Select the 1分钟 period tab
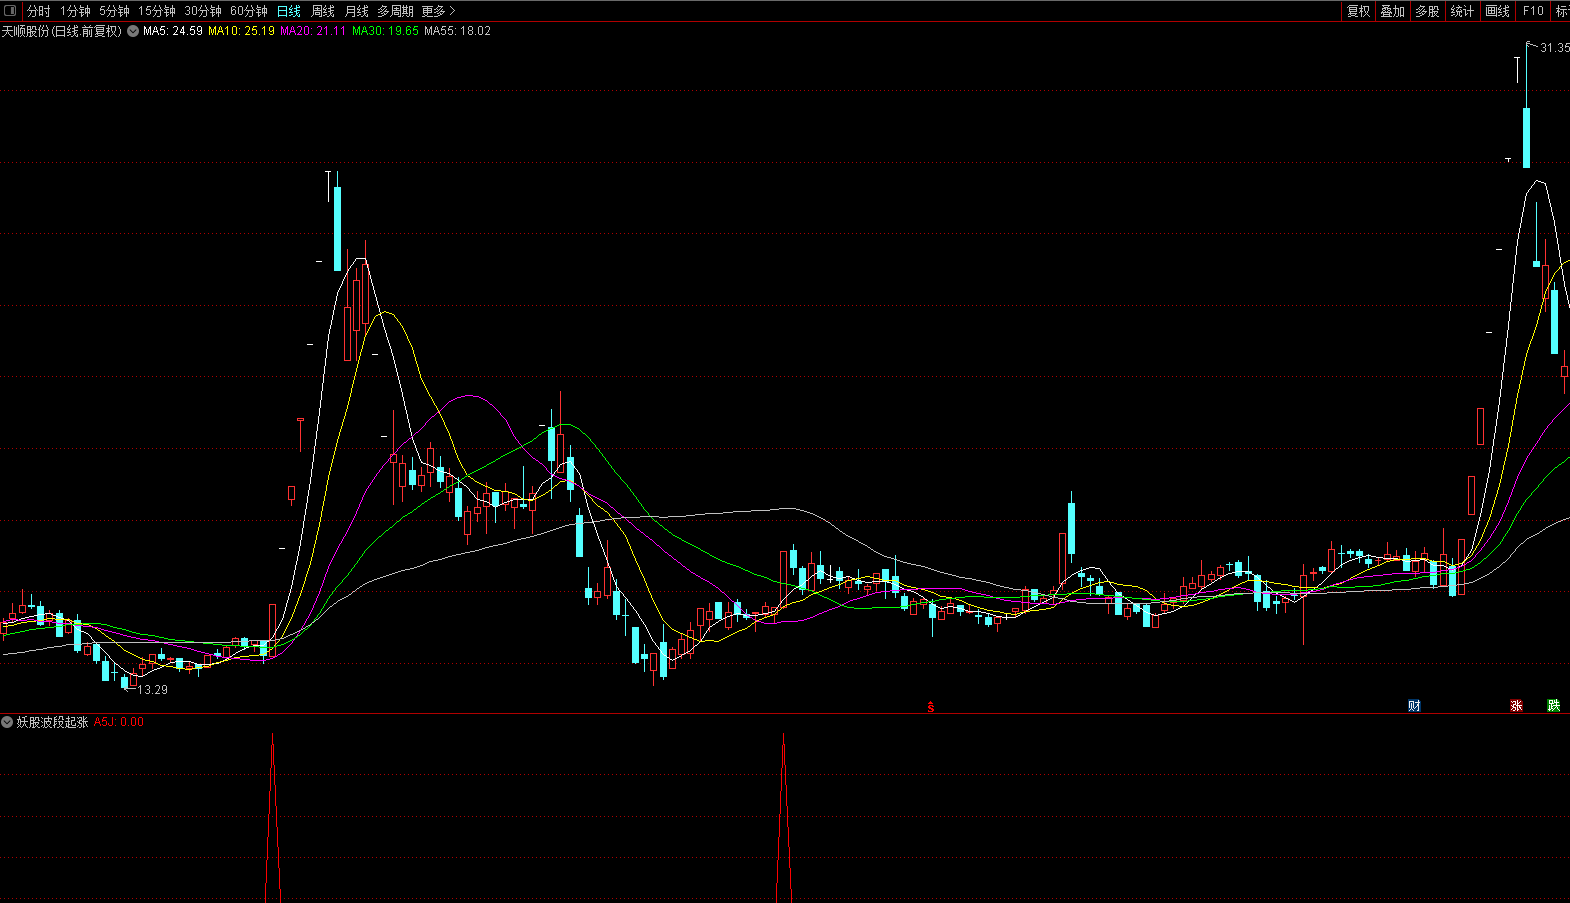The width and height of the screenshot is (1570, 903). [x=75, y=11]
